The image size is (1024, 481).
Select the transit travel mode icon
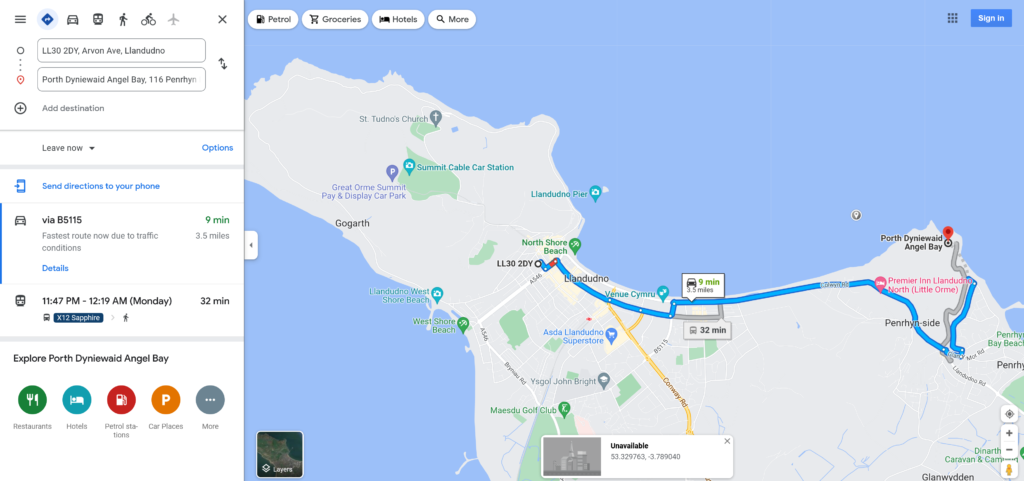98,20
